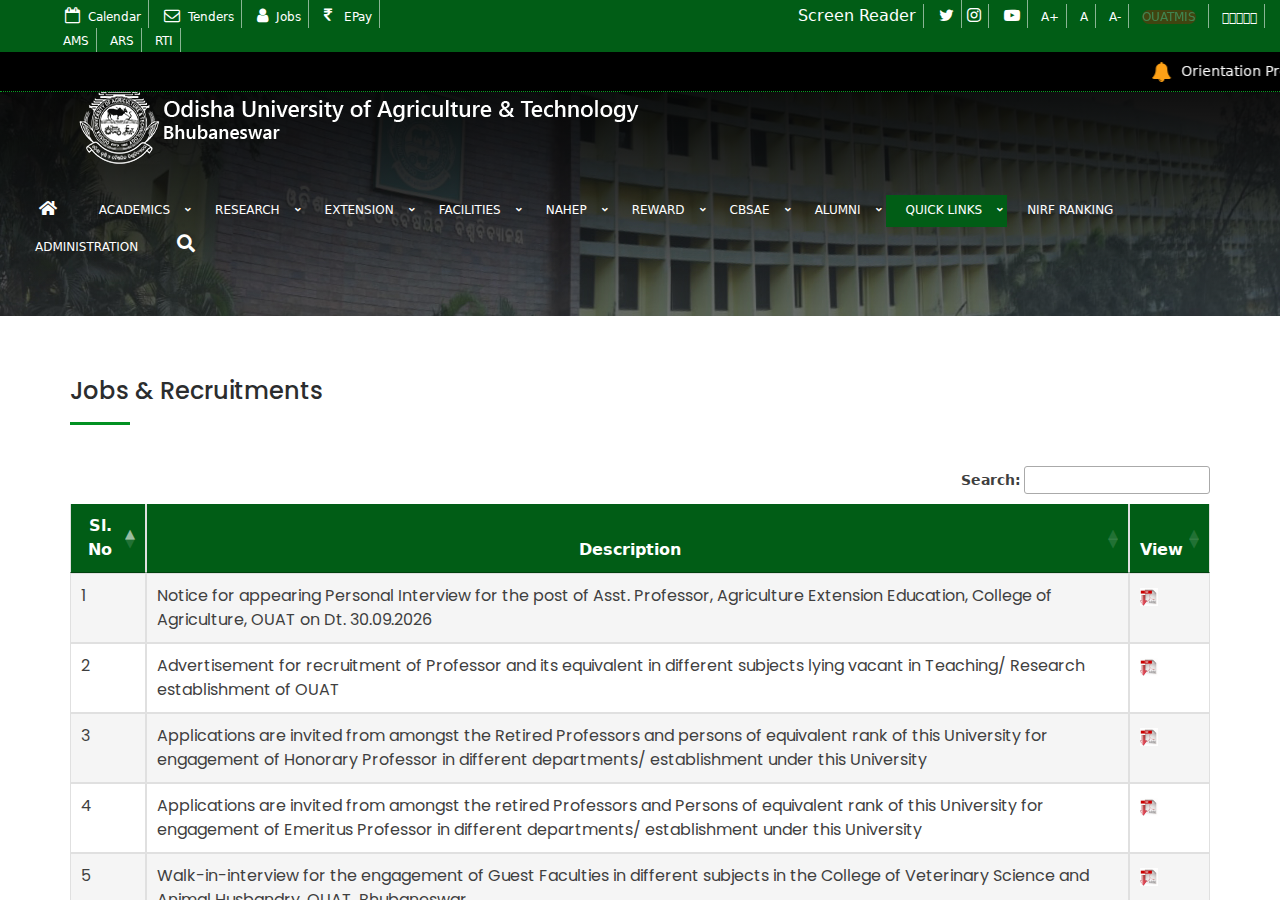Screen dimensions: 1280x900
Task: Open the EPay rupee link
Action: pos(347,16)
